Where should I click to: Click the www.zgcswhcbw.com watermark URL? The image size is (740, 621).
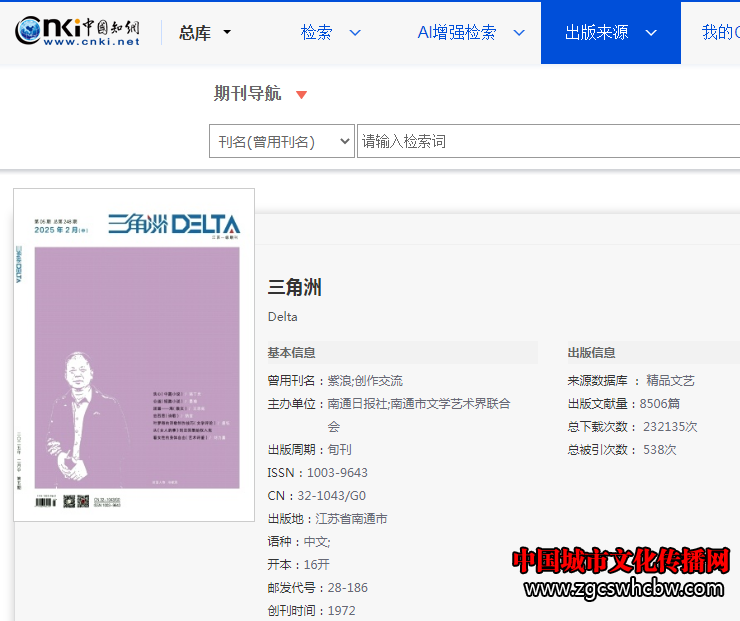pos(623,589)
